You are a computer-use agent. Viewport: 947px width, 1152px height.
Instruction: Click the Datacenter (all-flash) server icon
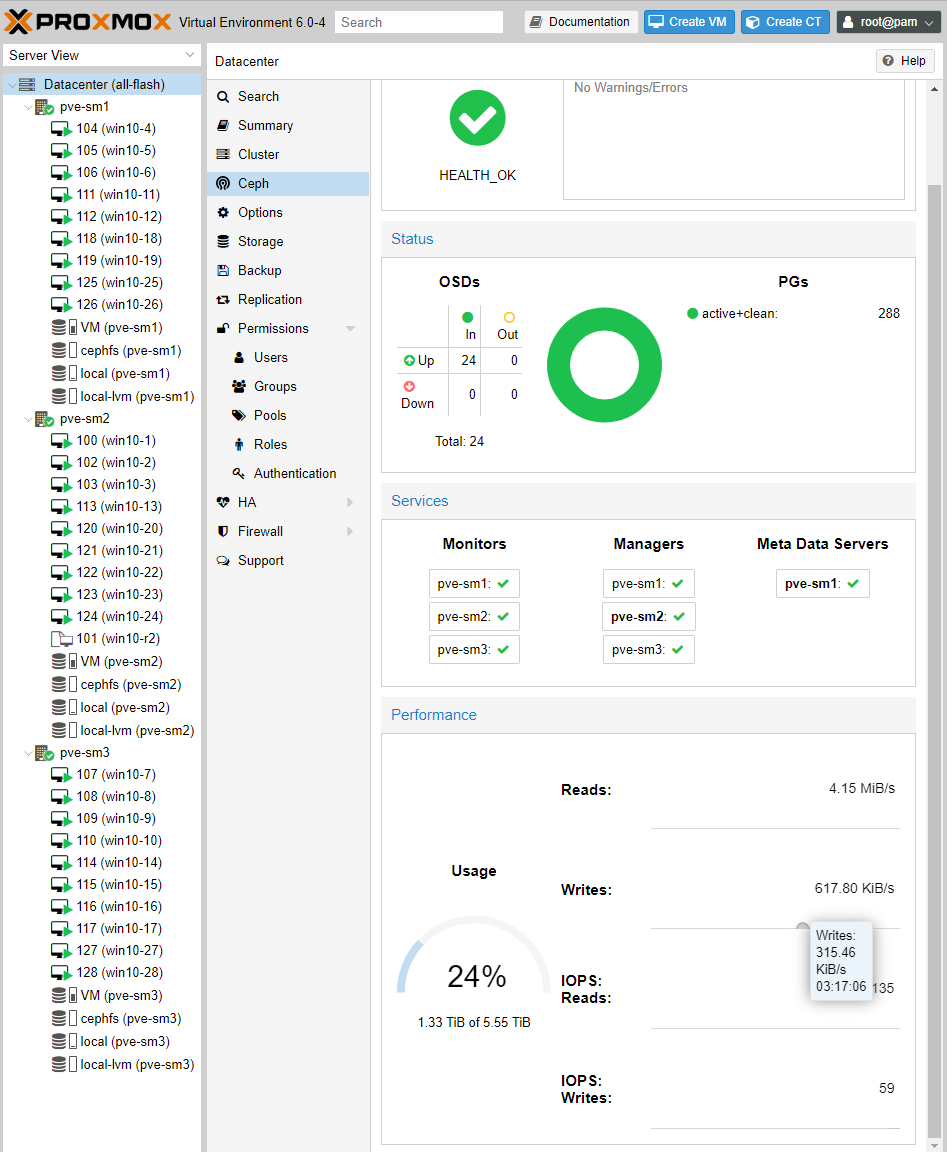coord(27,84)
